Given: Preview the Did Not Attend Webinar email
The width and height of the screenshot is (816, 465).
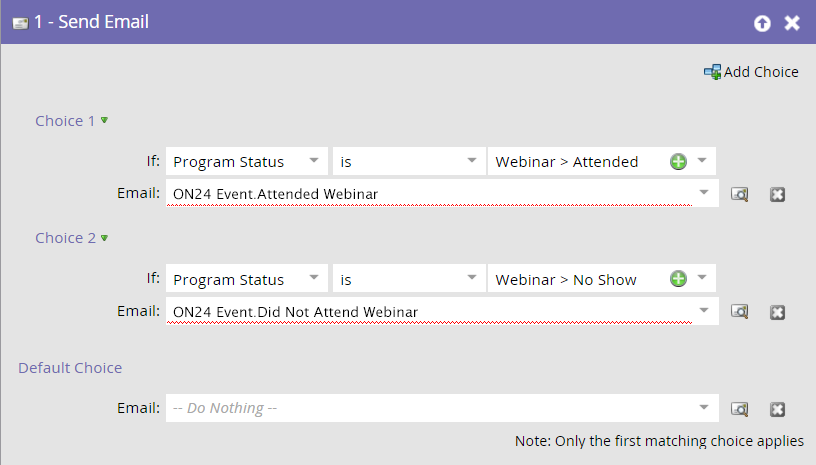Looking at the screenshot, I should (x=740, y=312).
